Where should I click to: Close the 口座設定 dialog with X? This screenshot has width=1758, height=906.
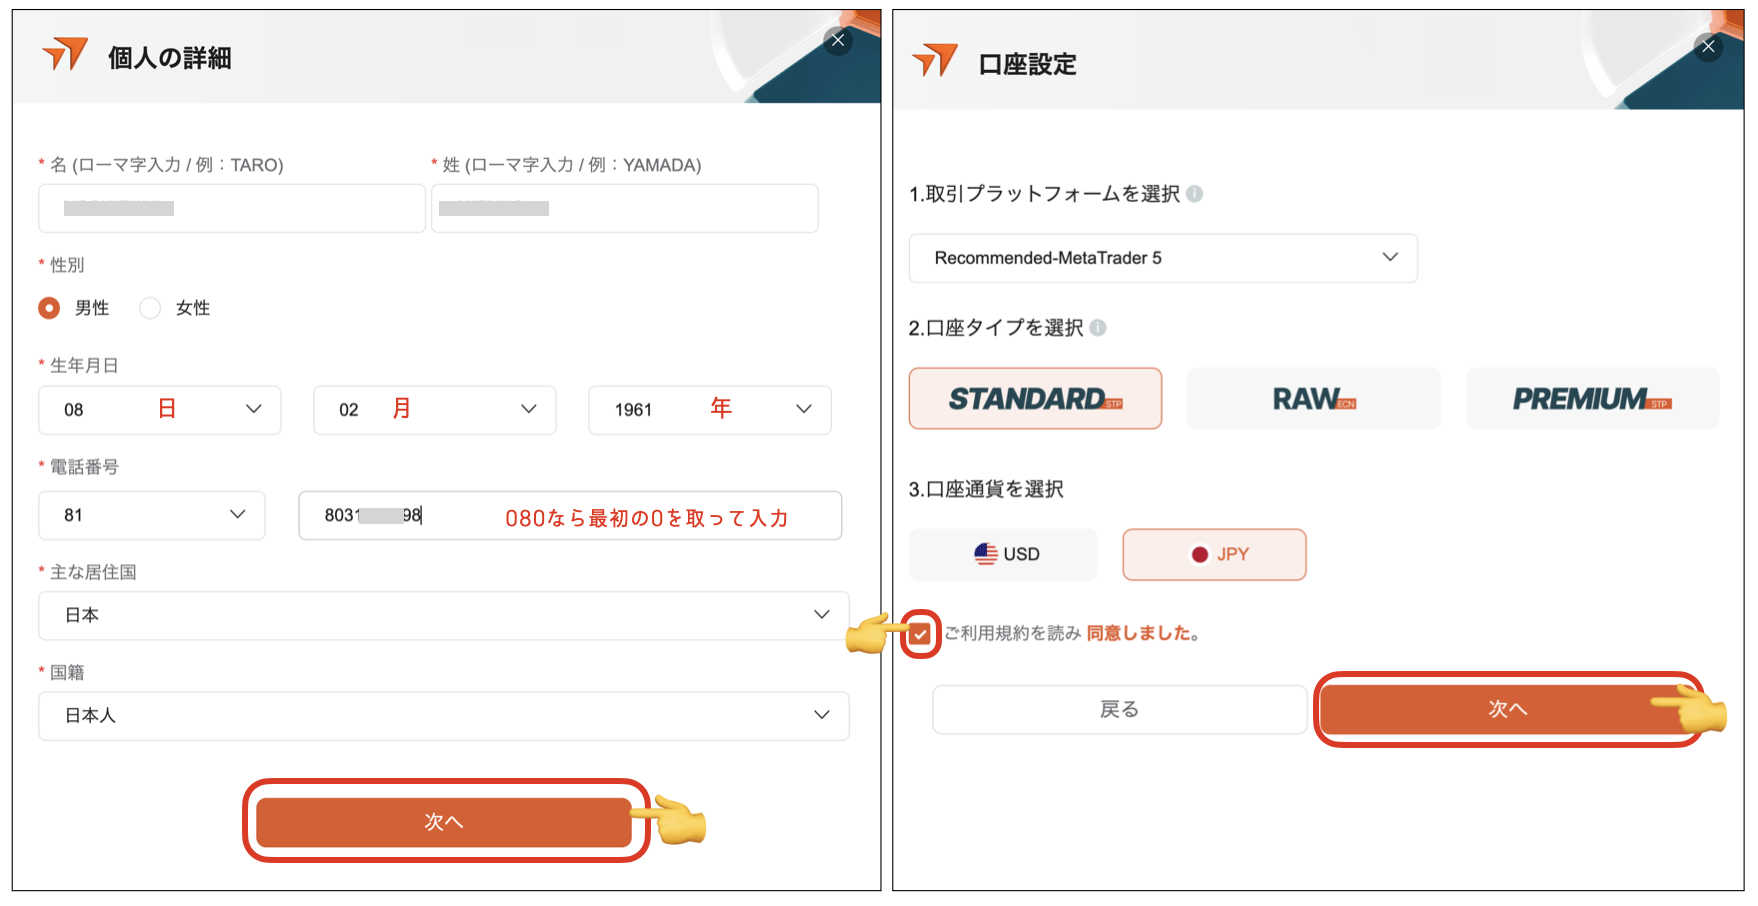click(1708, 47)
